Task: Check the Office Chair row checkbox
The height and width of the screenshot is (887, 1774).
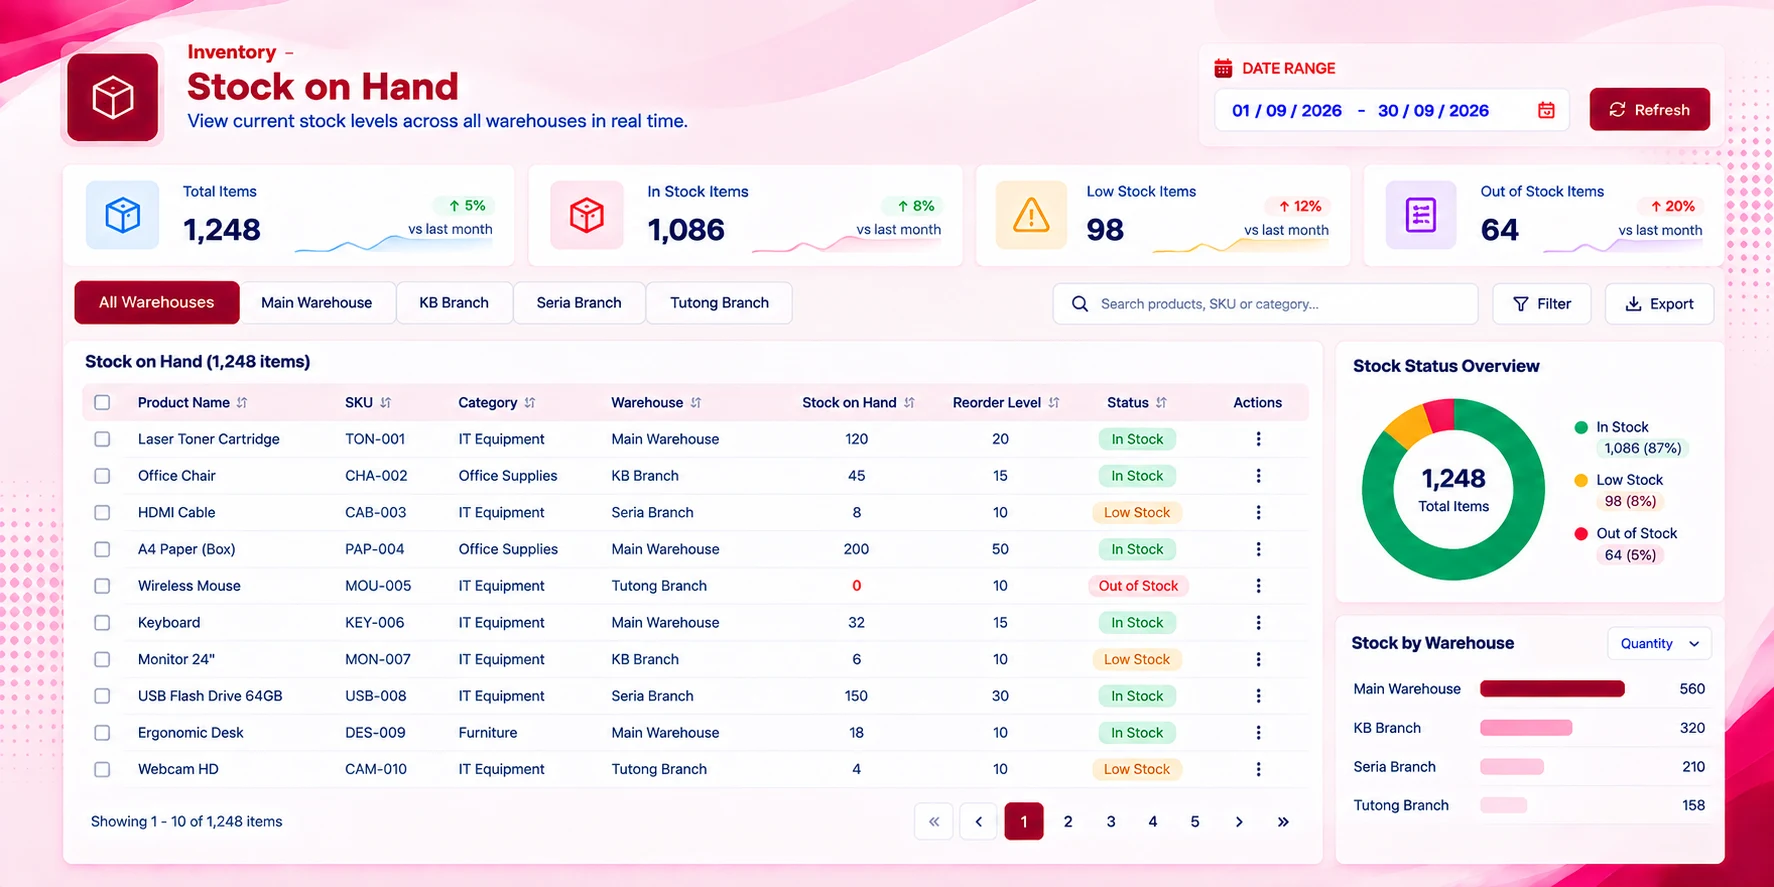Action: point(102,476)
